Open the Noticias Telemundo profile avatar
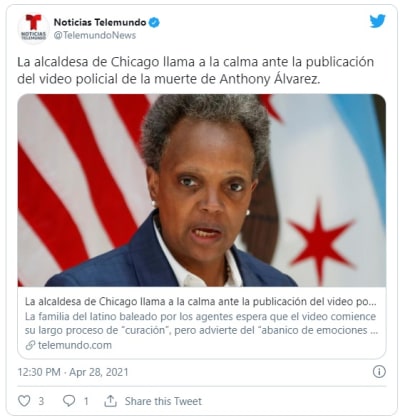 tap(33, 28)
